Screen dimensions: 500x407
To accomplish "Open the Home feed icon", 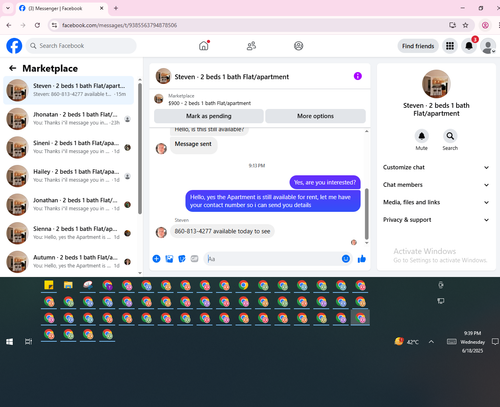I will click(x=204, y=46).
